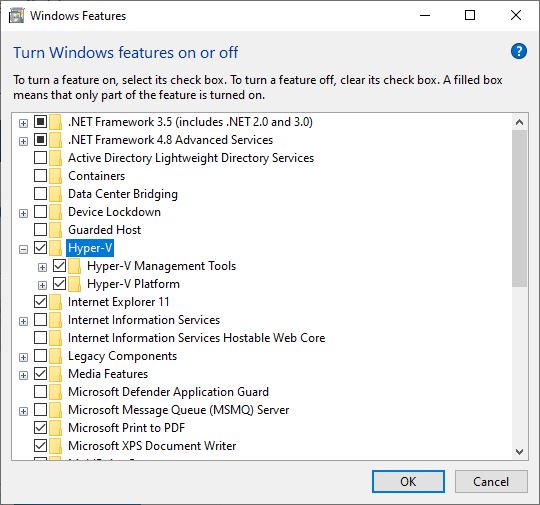Enable Active Directory Lightweight Directory Services
540x505 pixels.
[41, 157]
